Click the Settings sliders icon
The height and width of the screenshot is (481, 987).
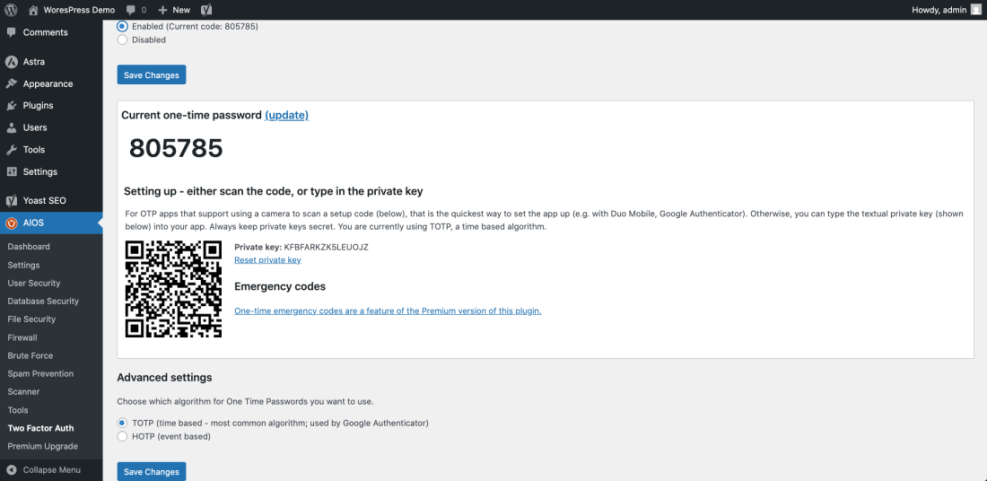click(x=11, y=172)
